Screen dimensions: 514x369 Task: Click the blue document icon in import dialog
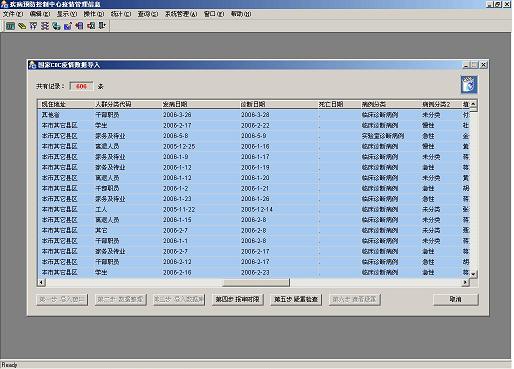[x=469, y=85]
